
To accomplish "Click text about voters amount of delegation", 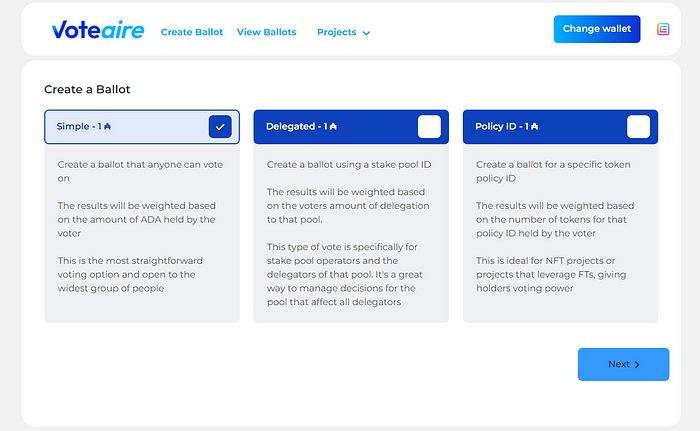I will click(348, 206).
